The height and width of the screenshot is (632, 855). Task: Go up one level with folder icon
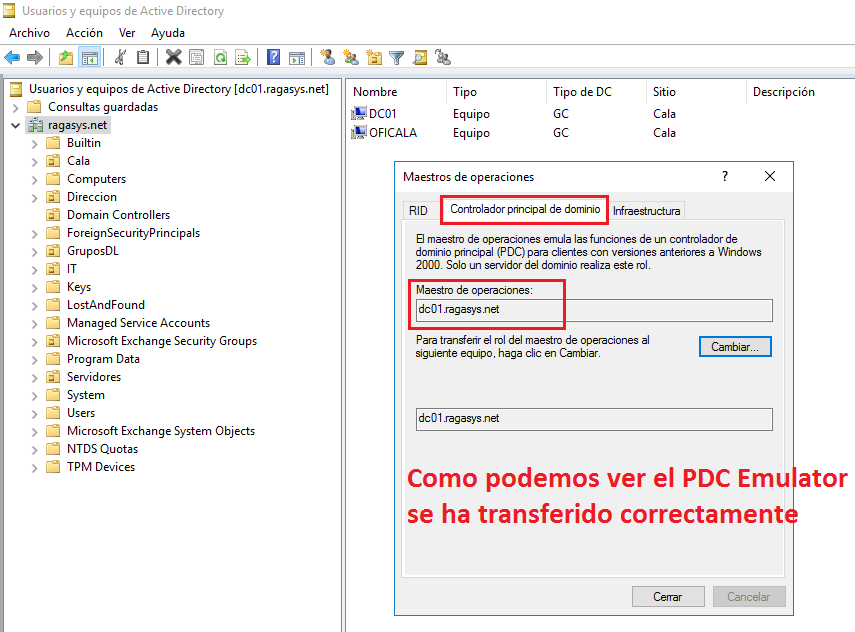(66, 57)
